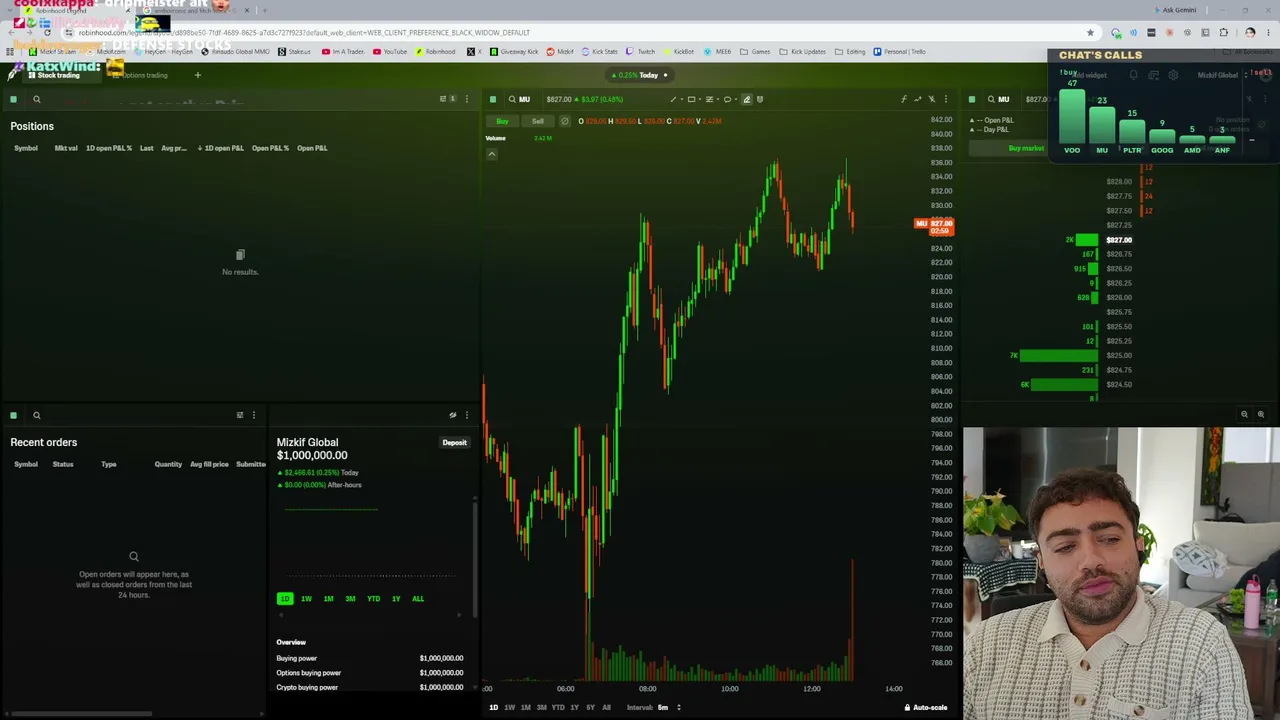1280x720 pixels.
Task: Add a new layout tab with plus
Action: point(197,75)
